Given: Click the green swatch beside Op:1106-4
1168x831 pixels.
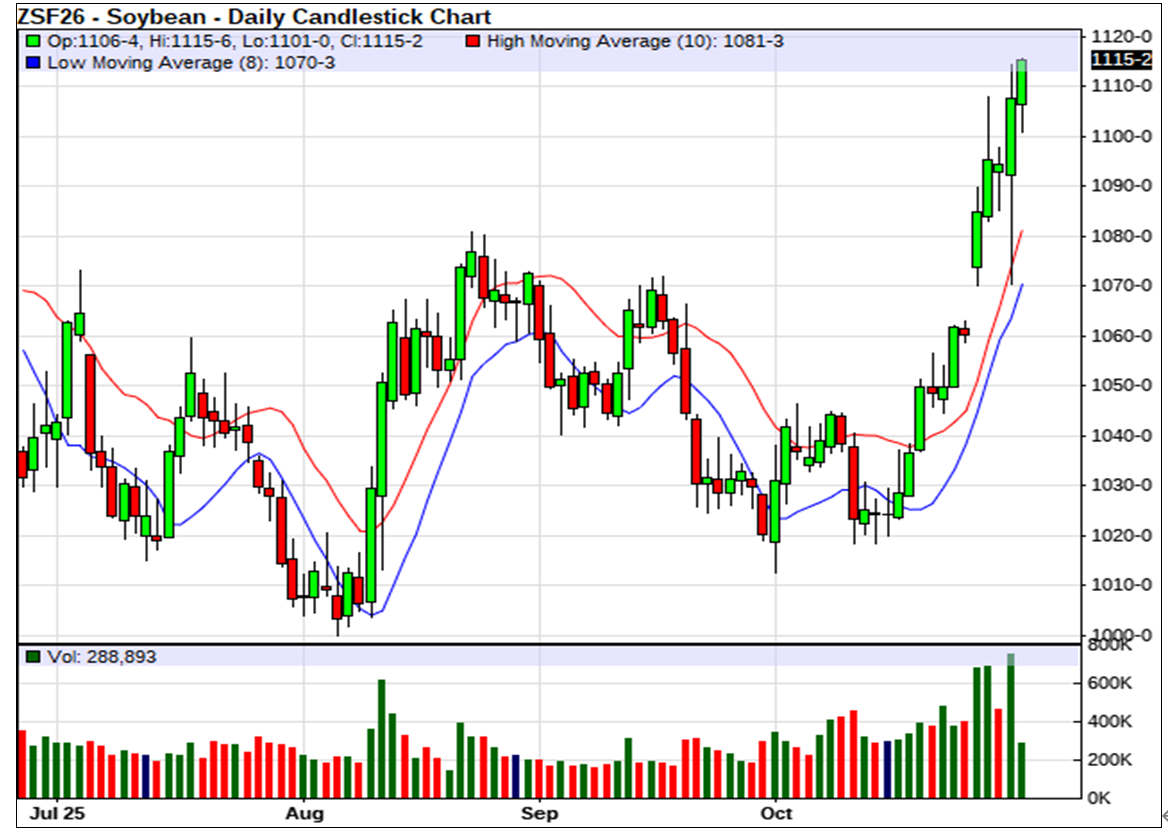Looking at the screenshot, I should click(33, 42).
